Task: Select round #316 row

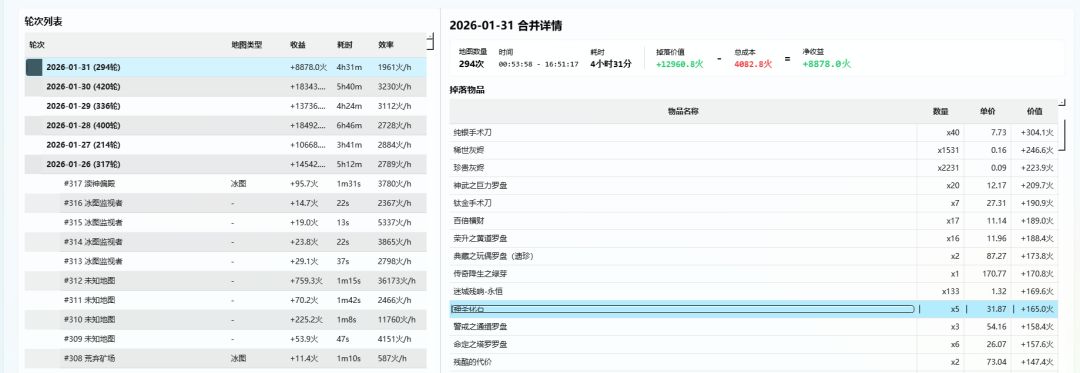Action: (x=225, y=203)
